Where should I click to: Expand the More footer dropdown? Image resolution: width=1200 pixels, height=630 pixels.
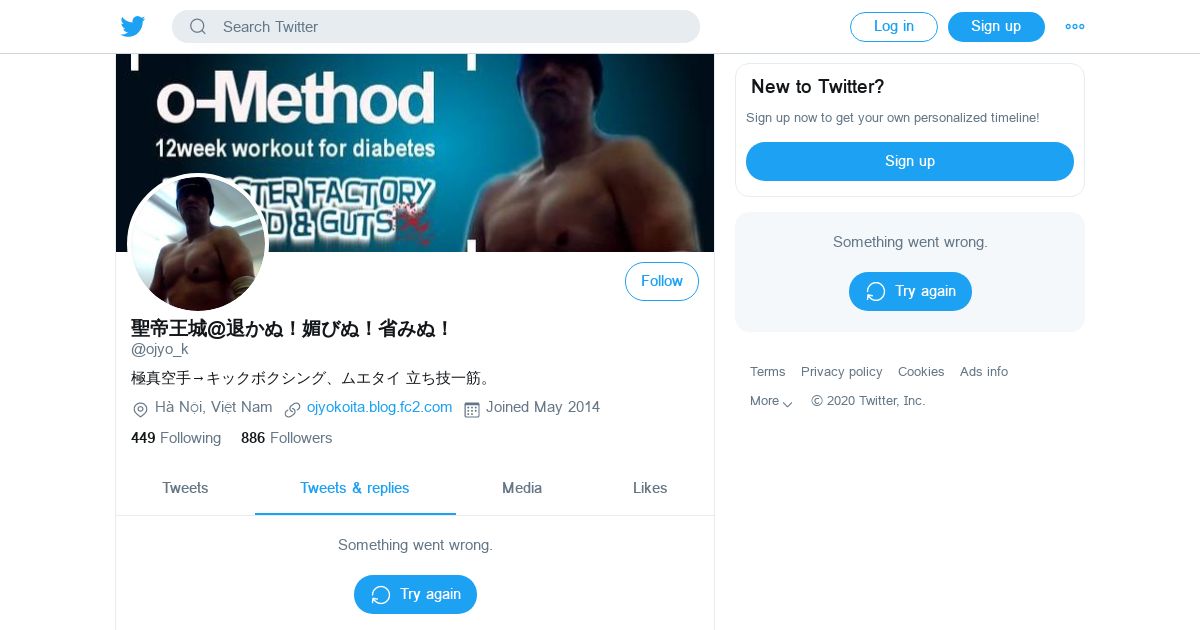coord(771,401)
